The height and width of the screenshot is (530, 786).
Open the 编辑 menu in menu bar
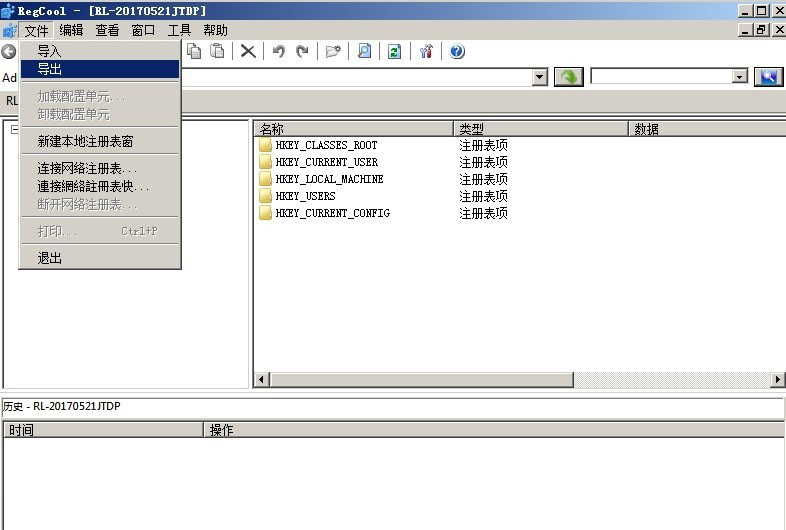[71, 30]
